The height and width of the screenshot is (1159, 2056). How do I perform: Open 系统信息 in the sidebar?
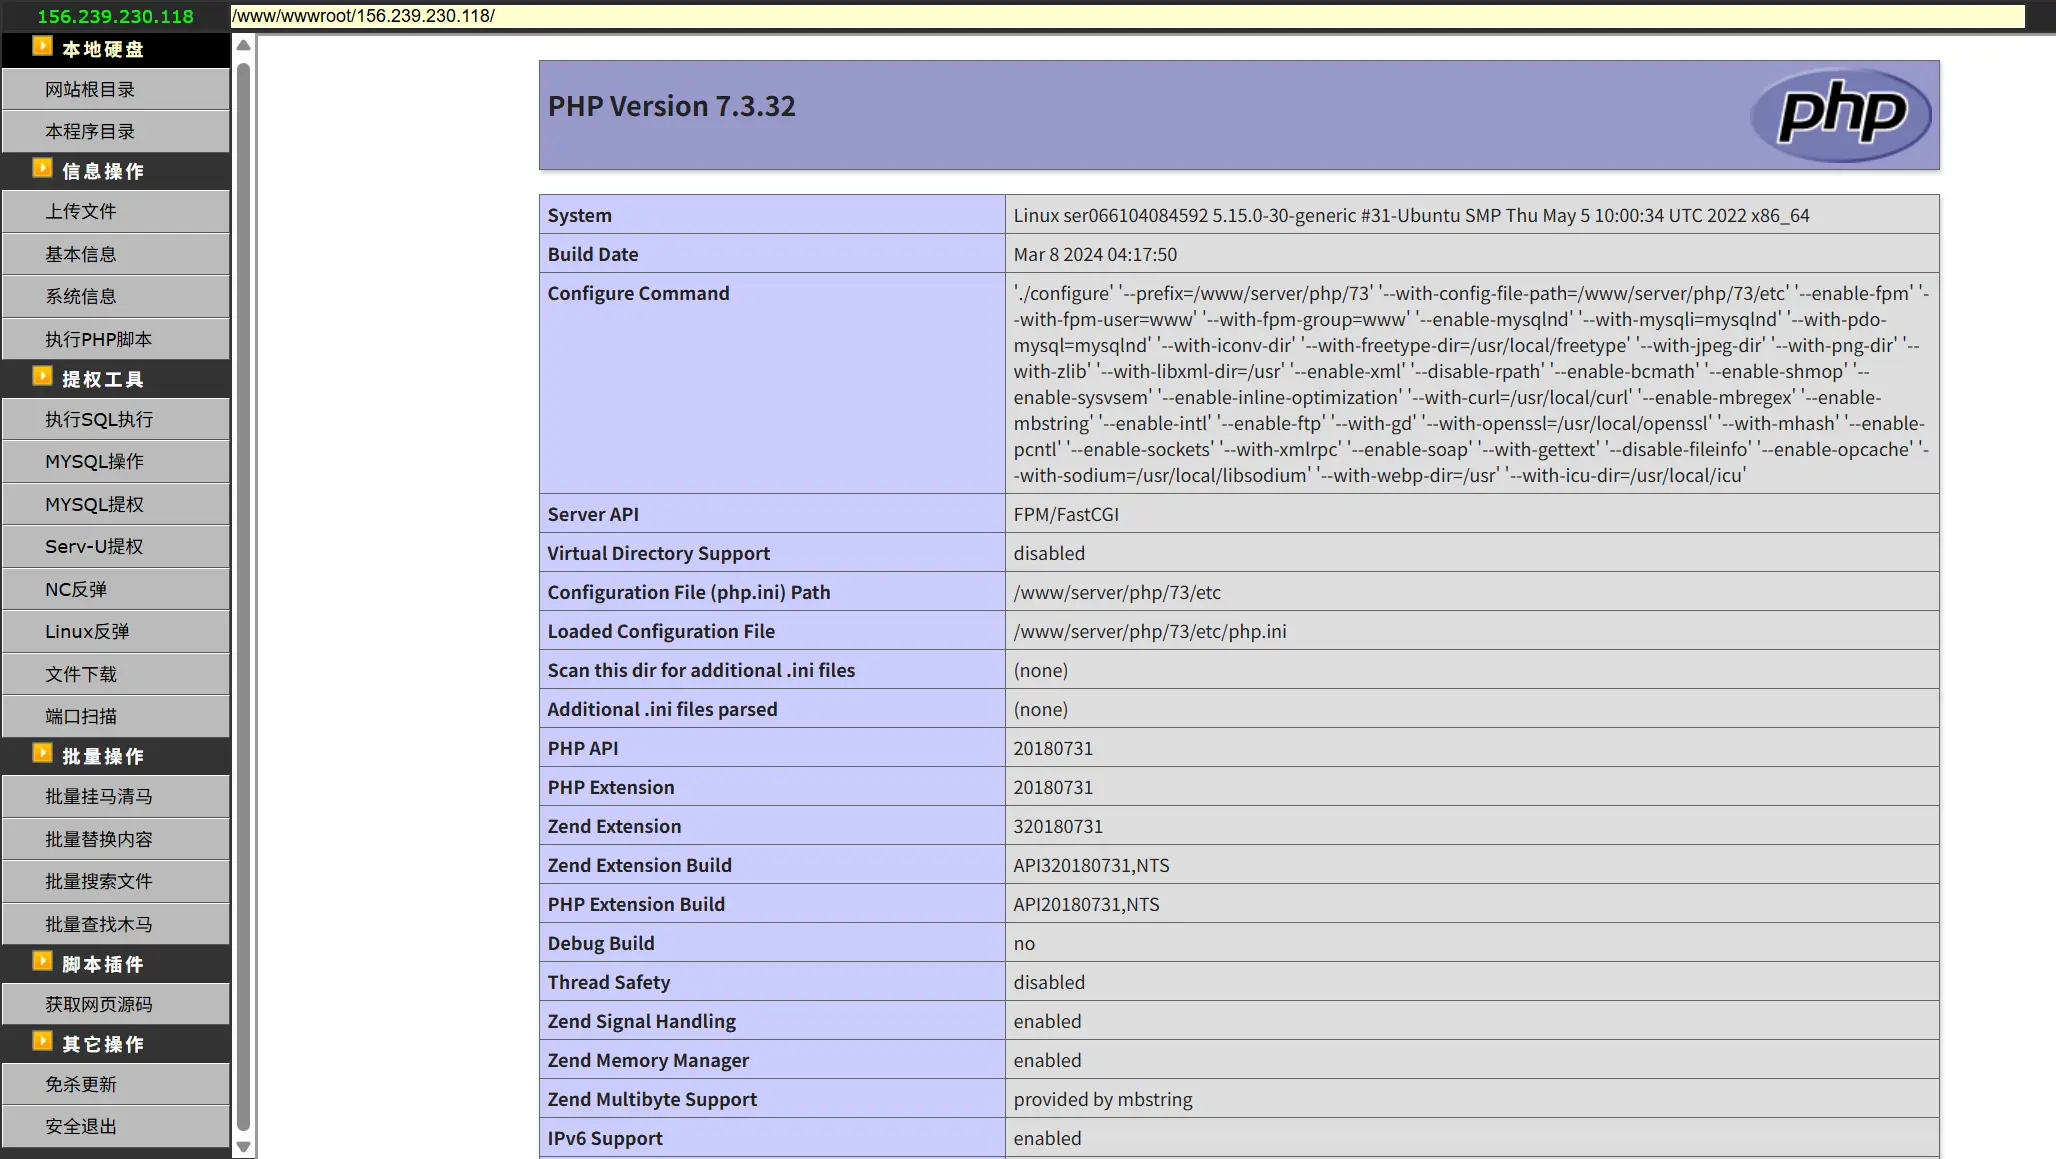(x=116, y=297)
